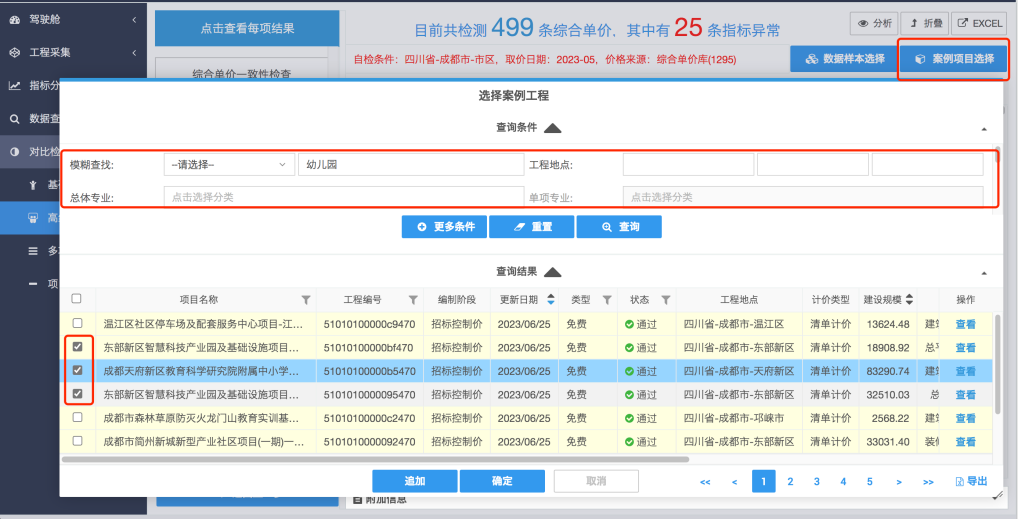Viewport: 1018px width, 519px height.
Task: Sort by 建设规模 arrows icon
Action: tap(909, 299)
